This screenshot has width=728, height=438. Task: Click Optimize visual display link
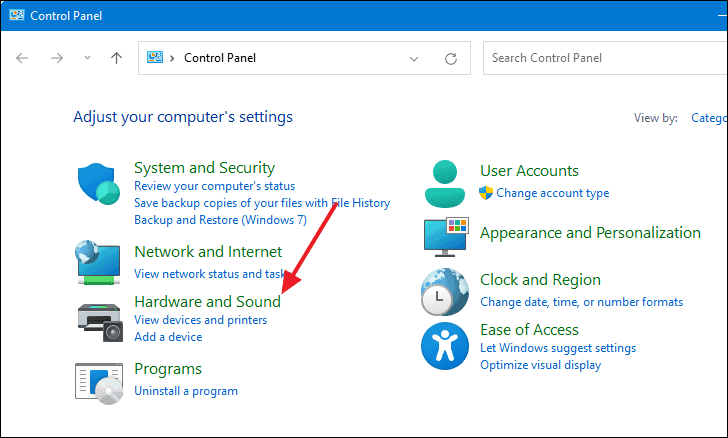coord(540,365)
